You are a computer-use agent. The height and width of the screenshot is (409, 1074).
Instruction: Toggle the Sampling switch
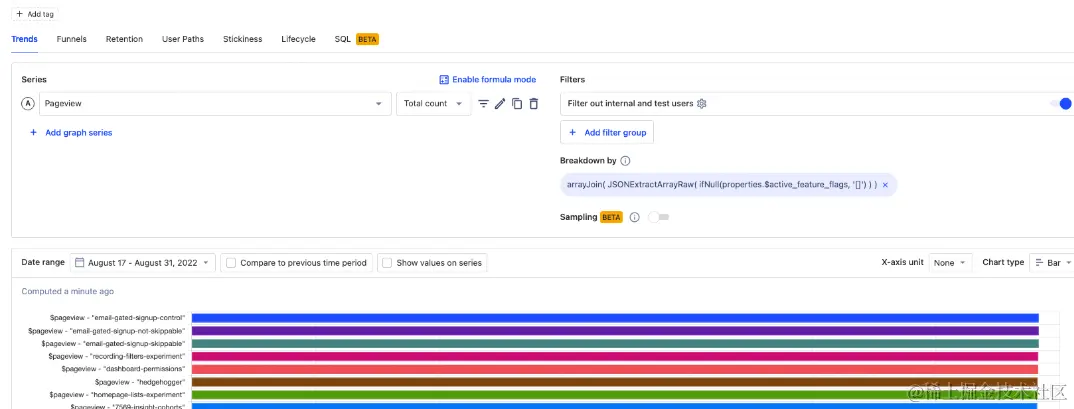pos(659,217)
